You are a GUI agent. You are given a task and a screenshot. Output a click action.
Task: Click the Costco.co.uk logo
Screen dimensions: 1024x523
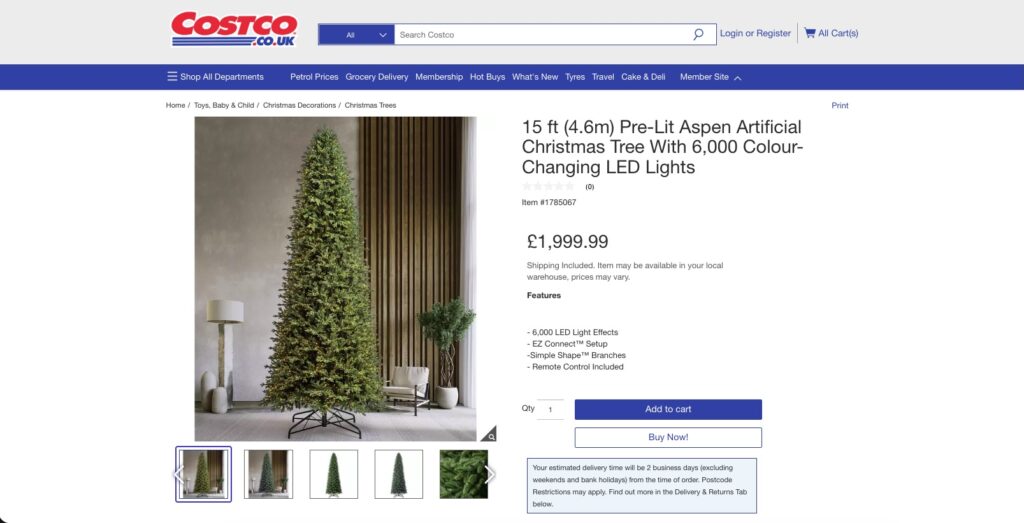(x=234, y=29)
